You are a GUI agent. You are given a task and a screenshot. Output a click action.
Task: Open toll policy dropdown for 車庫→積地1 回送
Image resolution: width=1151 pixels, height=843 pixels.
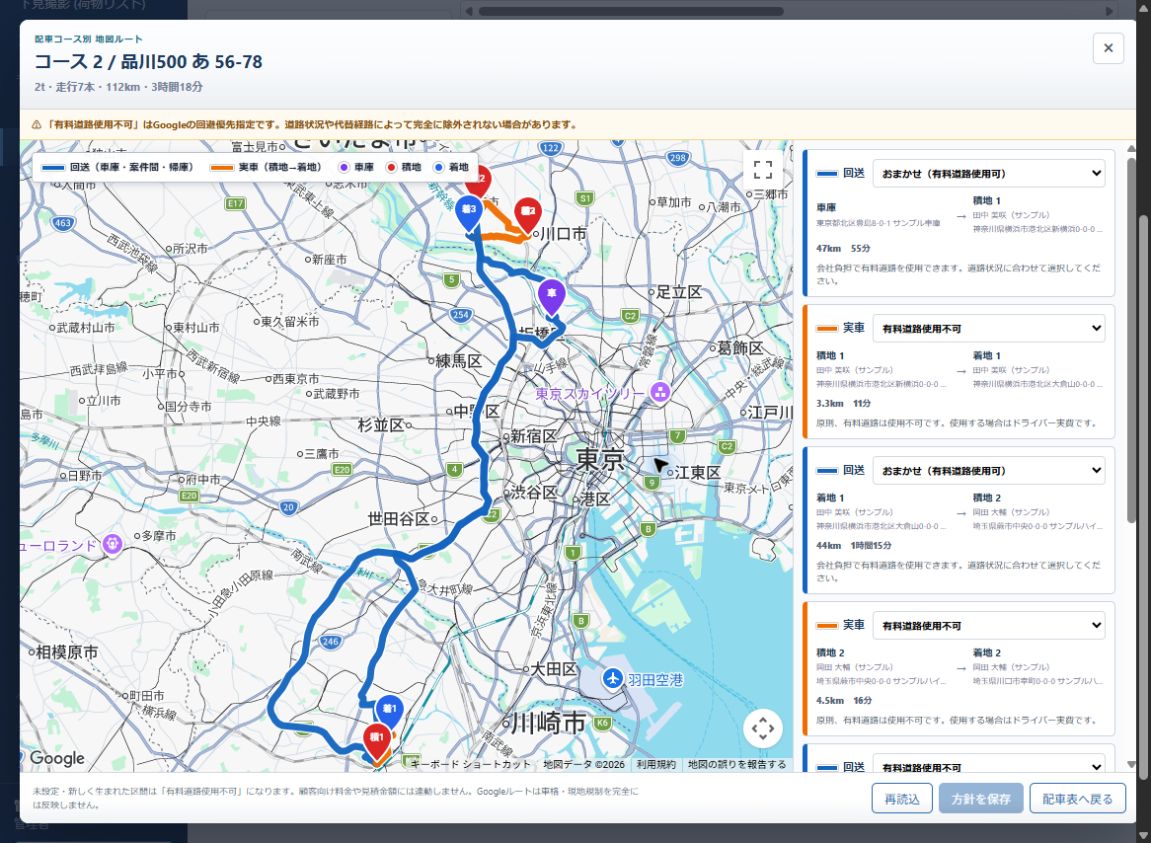click(989, 173)
